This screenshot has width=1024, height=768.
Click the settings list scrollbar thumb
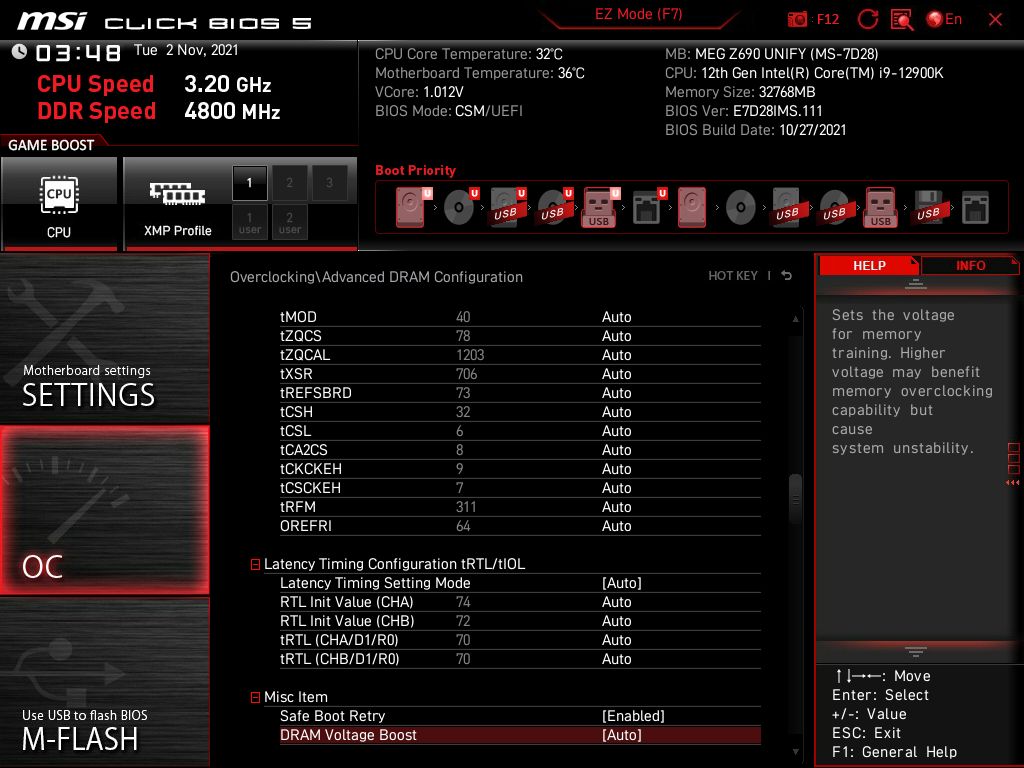(x=795, y=500)
